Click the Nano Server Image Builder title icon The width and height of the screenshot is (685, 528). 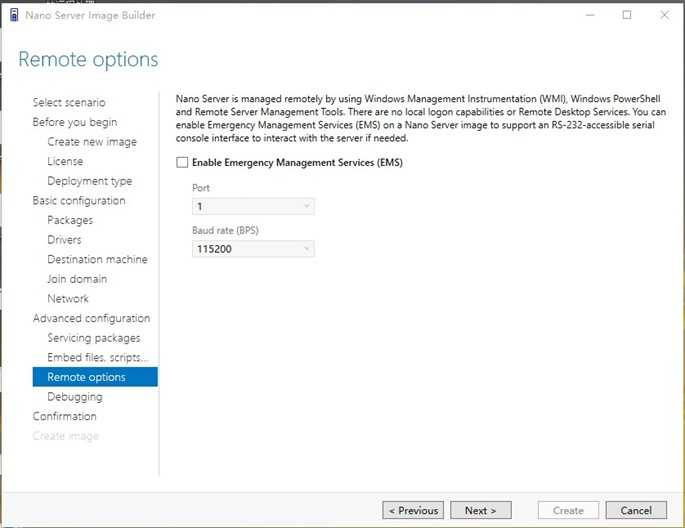(x=14, y=15)
